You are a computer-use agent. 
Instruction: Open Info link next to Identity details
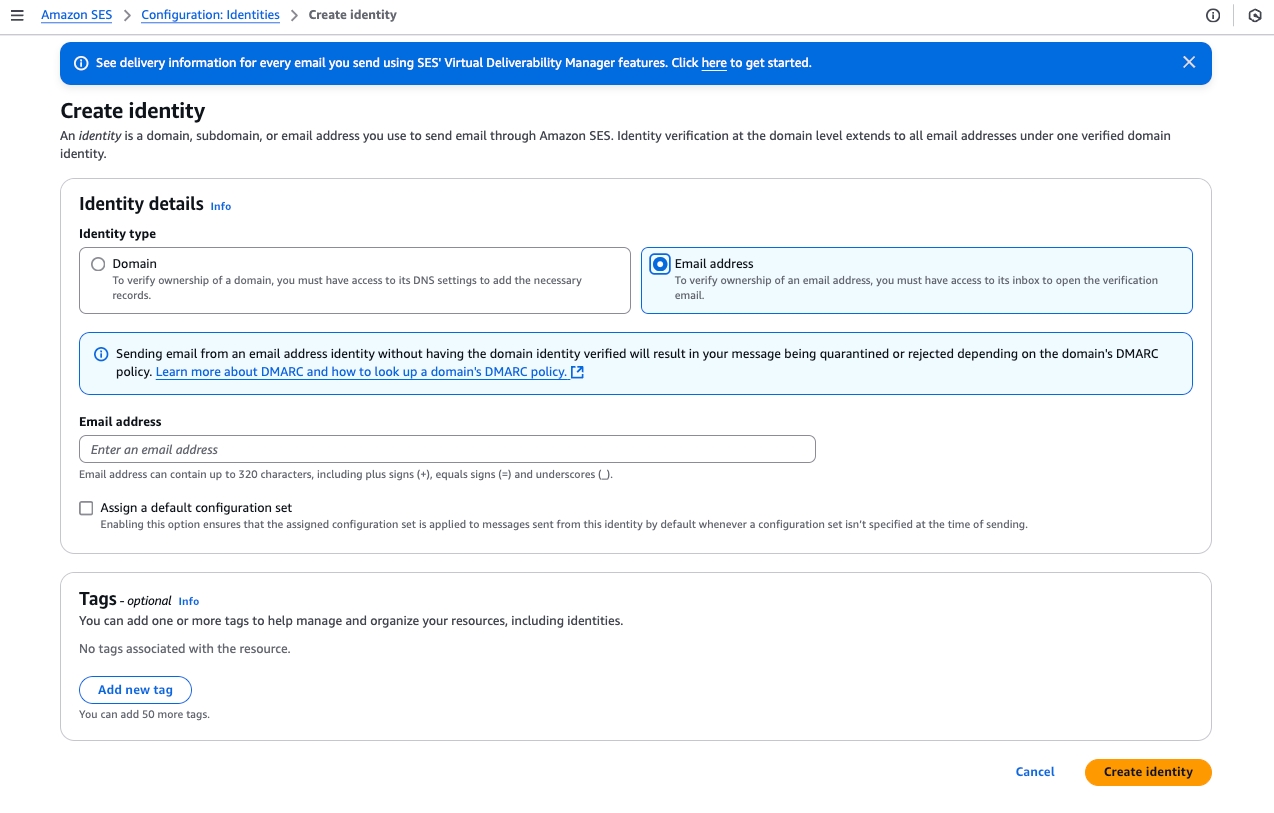pyautogui.click(x=220, y=206)
